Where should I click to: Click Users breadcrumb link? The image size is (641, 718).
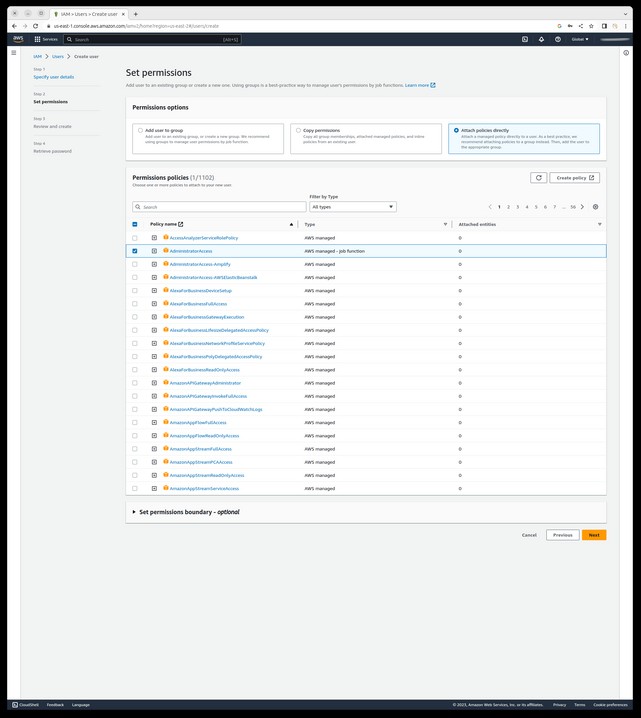58,56
